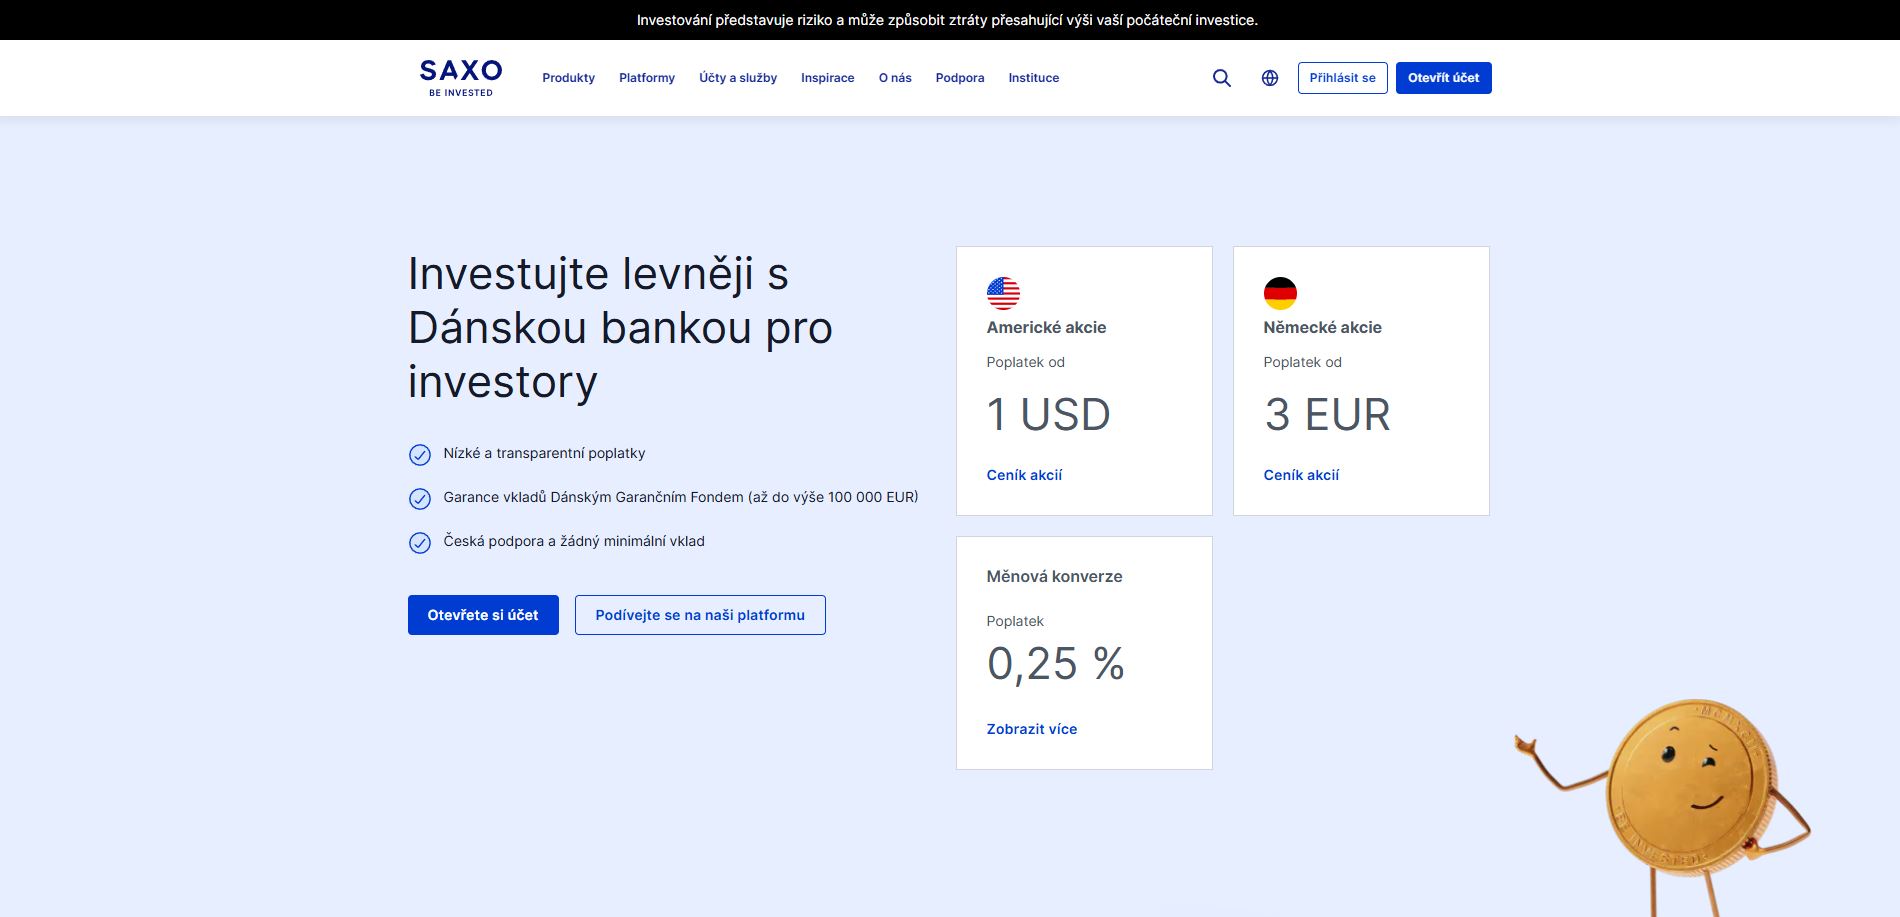
Task: Click the American flag icon
Action: pos(1003,293)
